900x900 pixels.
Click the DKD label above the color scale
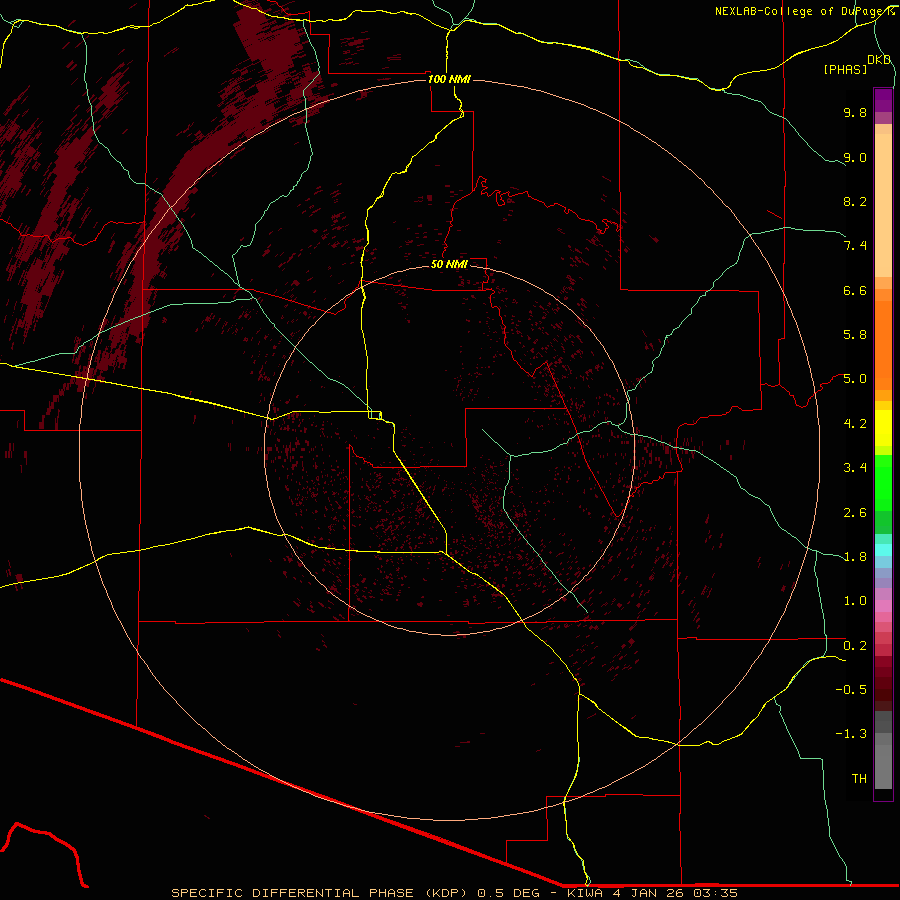point(879,60)
